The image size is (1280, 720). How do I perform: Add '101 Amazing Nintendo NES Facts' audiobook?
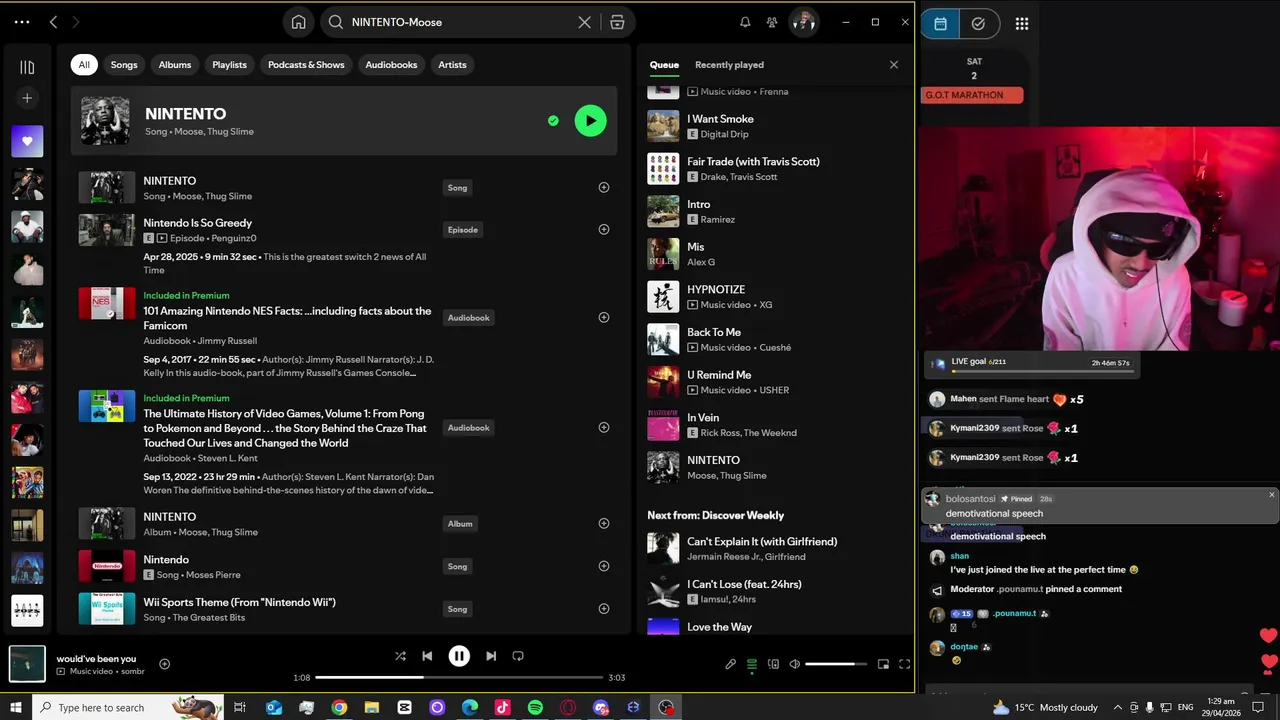click(603, 317)
